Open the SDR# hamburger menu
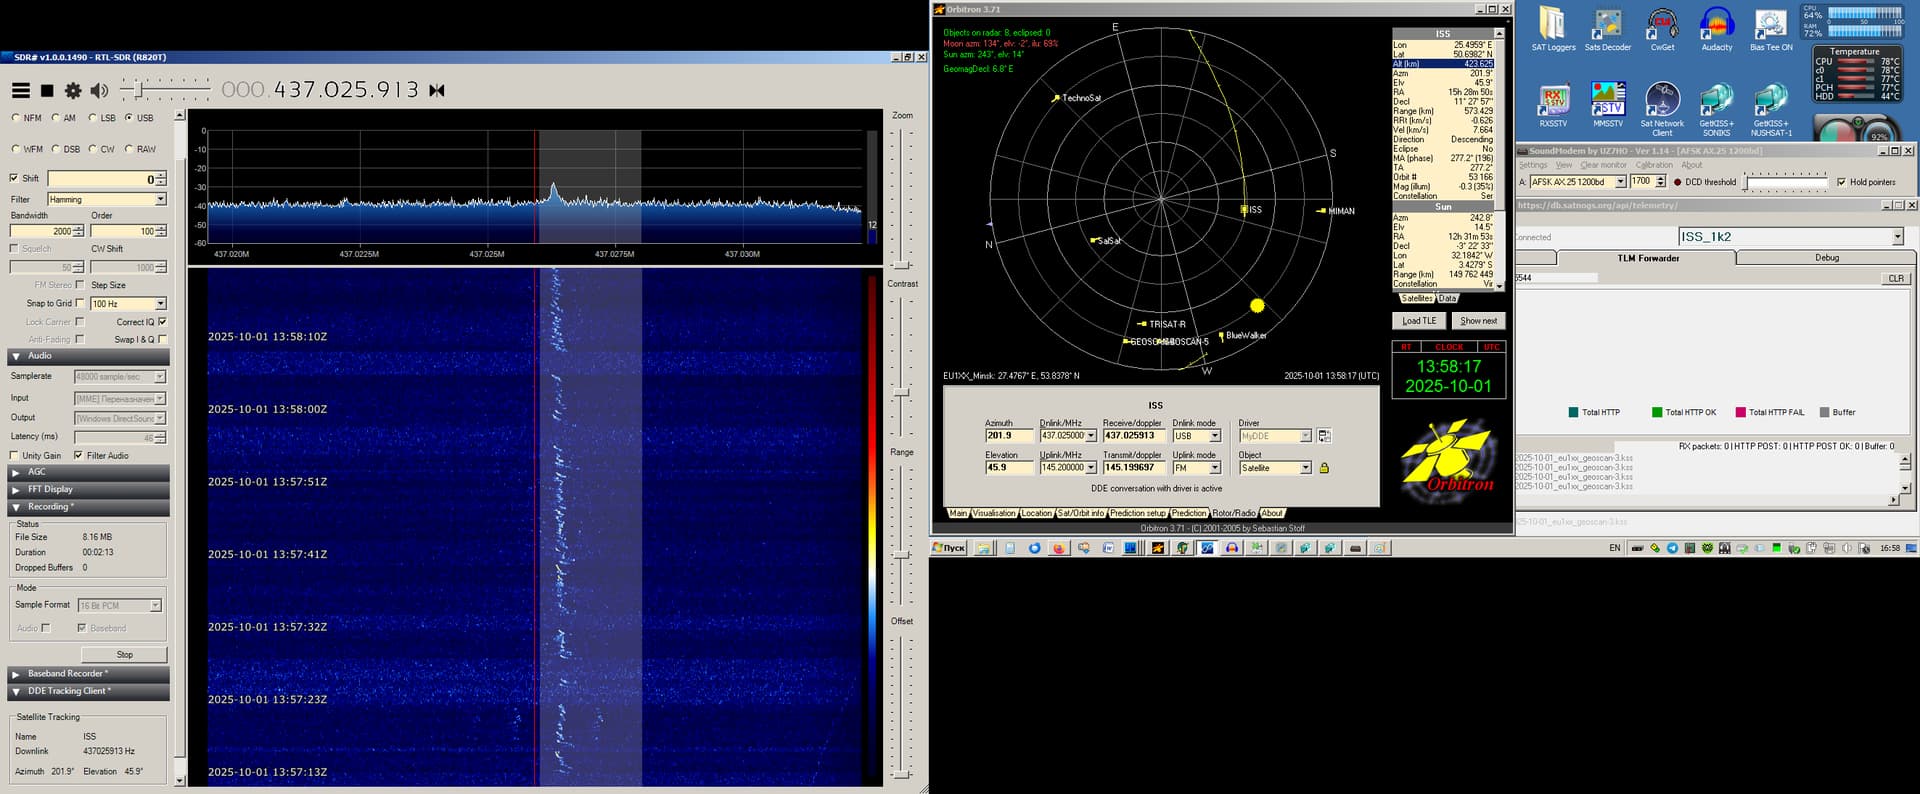Viewport: 1920px width, 794px height. pyautogui.click(x=20, y=91)
